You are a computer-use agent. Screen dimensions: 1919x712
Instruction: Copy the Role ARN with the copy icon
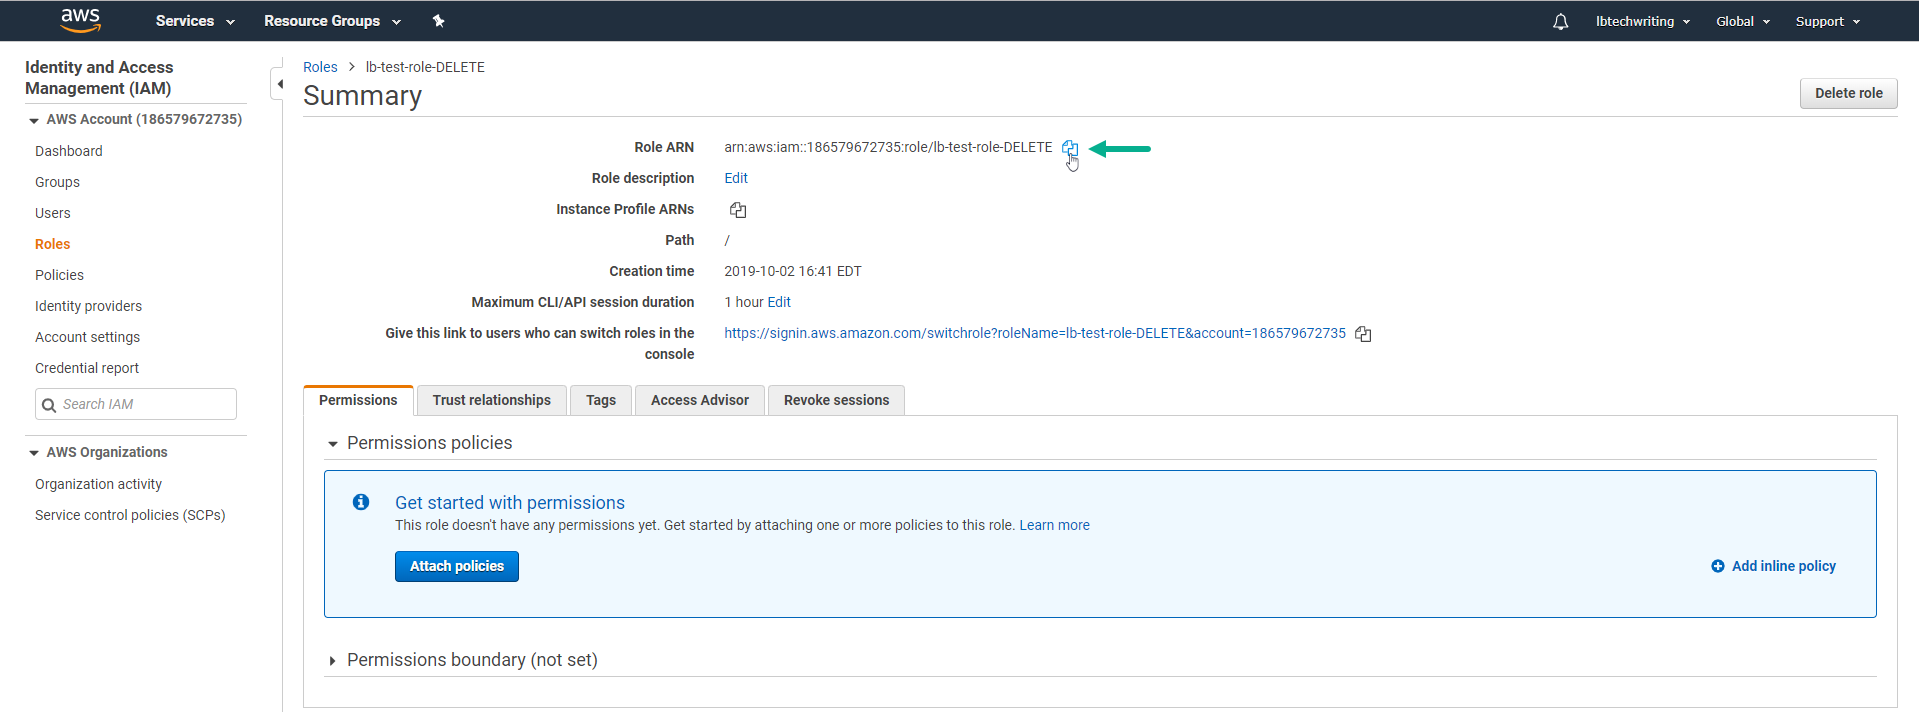pos(1069,148)
